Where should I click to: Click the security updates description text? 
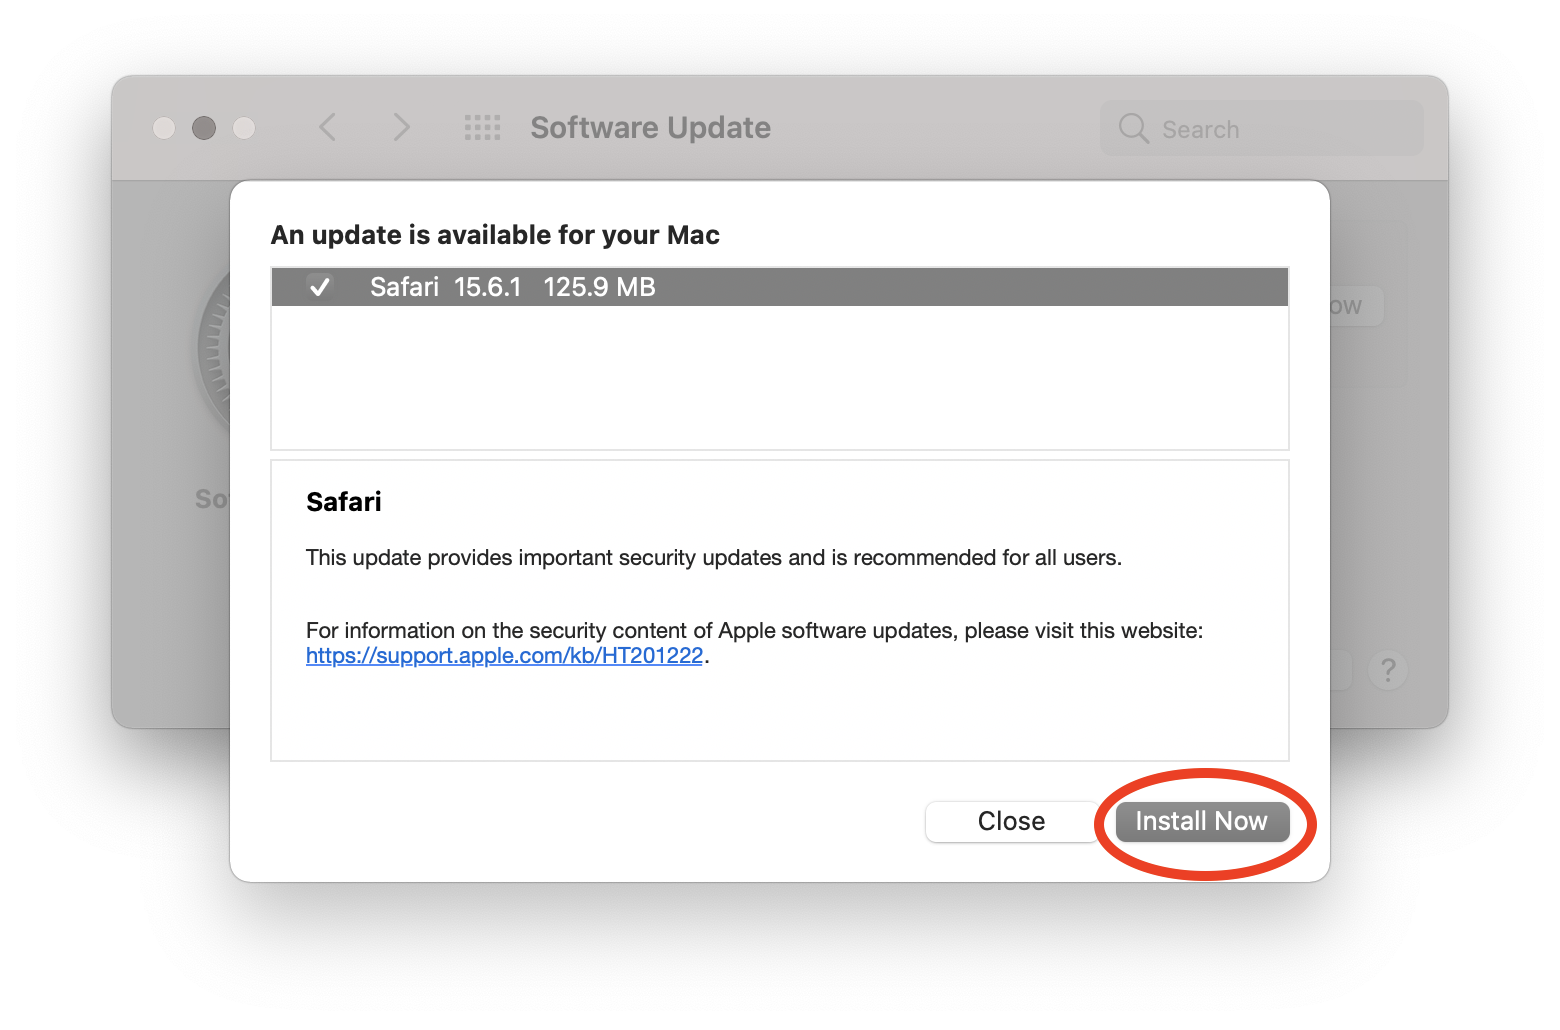coord(713,558)
